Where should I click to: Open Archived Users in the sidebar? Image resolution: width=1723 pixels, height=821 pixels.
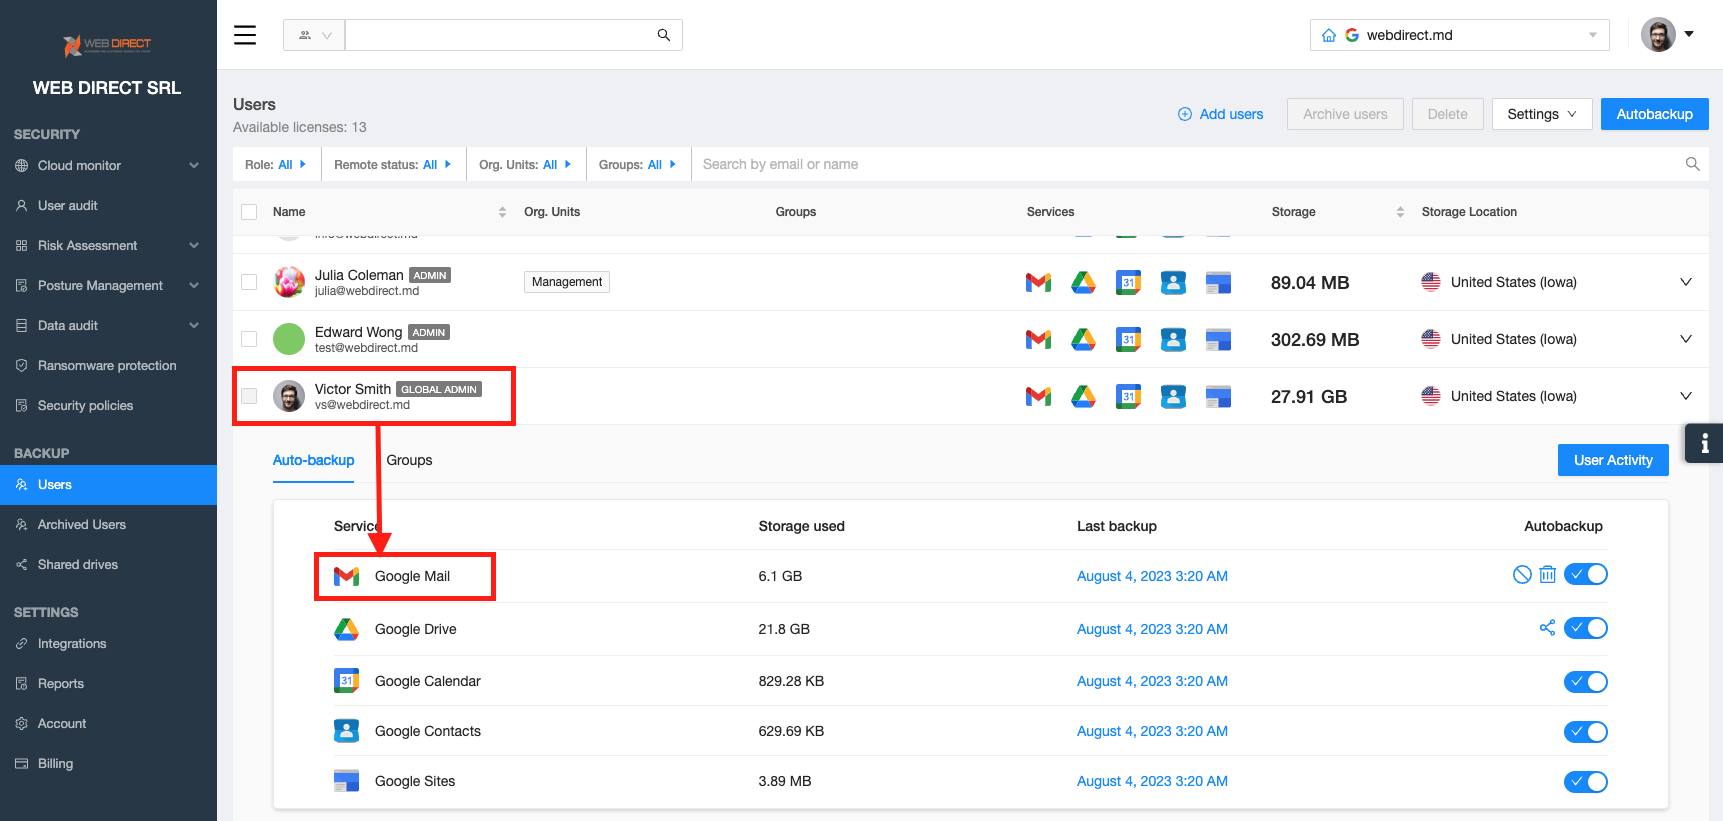(82, 525)
